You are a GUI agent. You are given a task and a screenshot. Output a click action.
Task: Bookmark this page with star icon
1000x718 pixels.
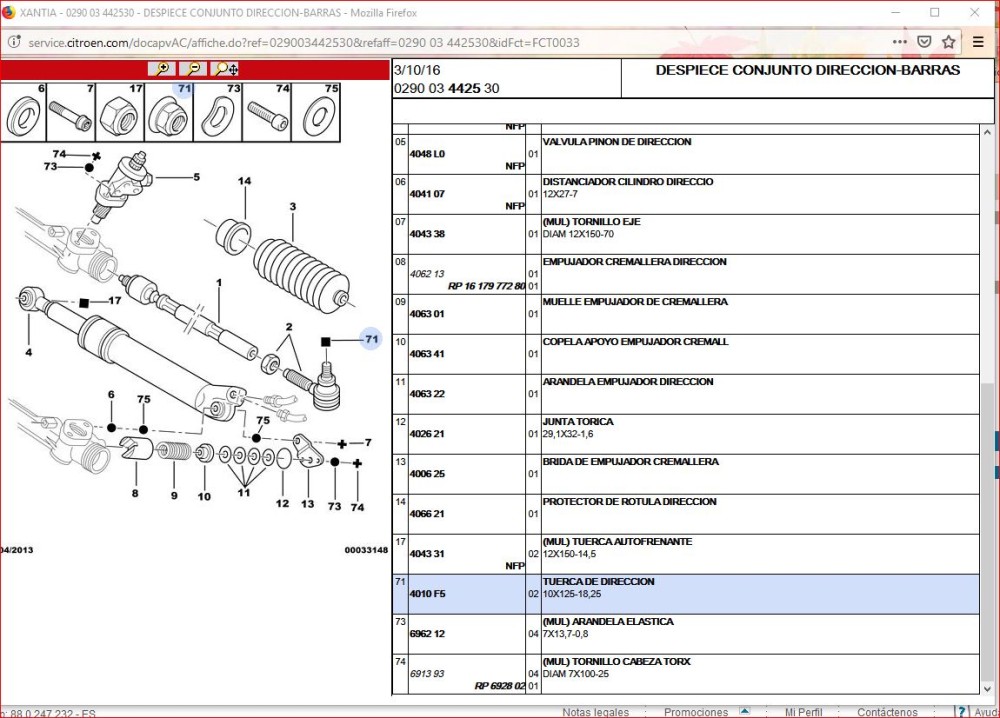(x=948, y=42)
